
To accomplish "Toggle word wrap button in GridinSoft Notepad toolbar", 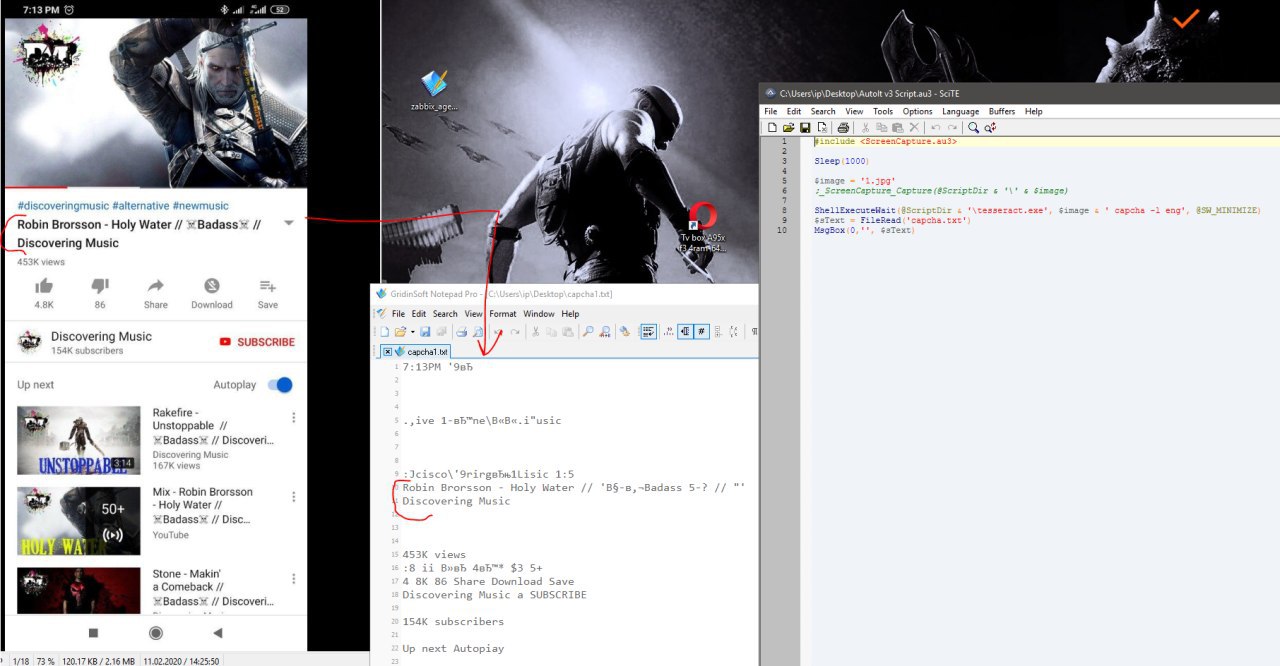I will 648,332.
